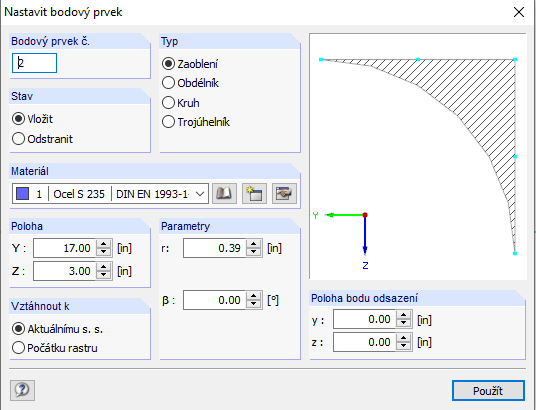This screenshot has height=410, width=536.
Task: Select the Zaoblení type option
Action: click(x=190, y=64)
